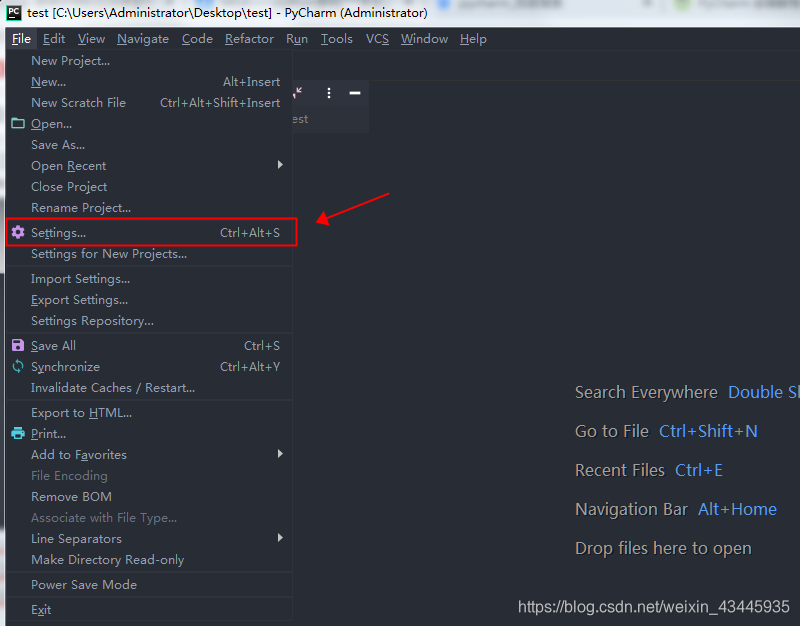Open the Add to Favorites submenu
This screenshot has height=626, width=800.
[149, 455]
